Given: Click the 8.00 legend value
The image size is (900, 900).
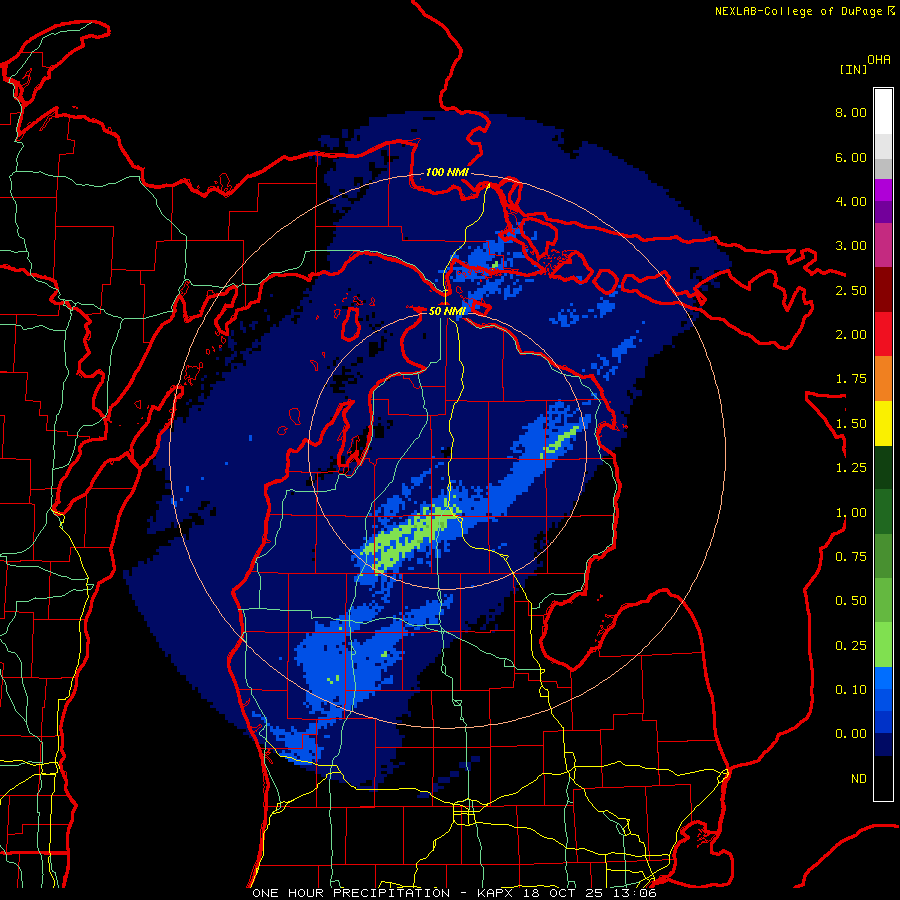Looking at the screenshot, I should click(851, 112).
